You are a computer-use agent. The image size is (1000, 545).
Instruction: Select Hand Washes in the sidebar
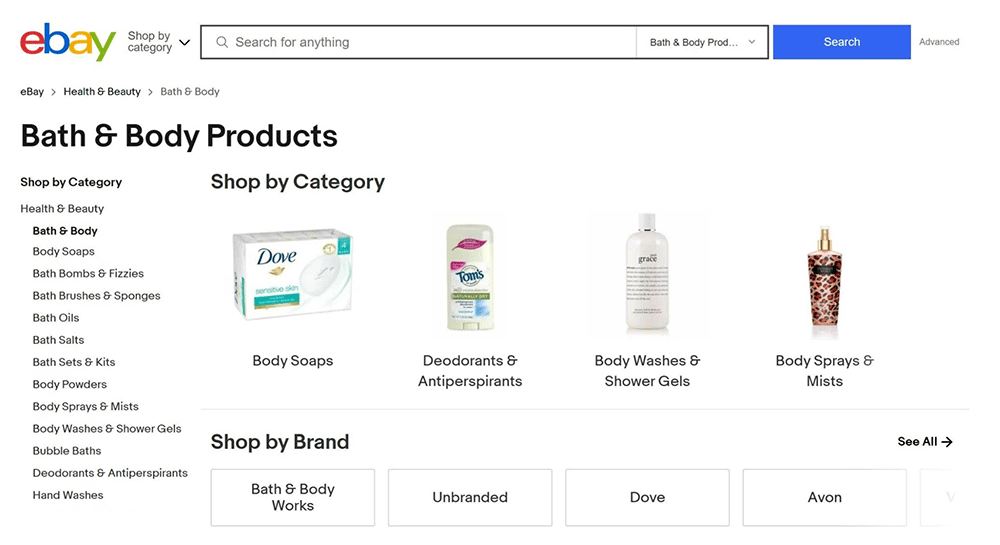click(x=68, y=495)
